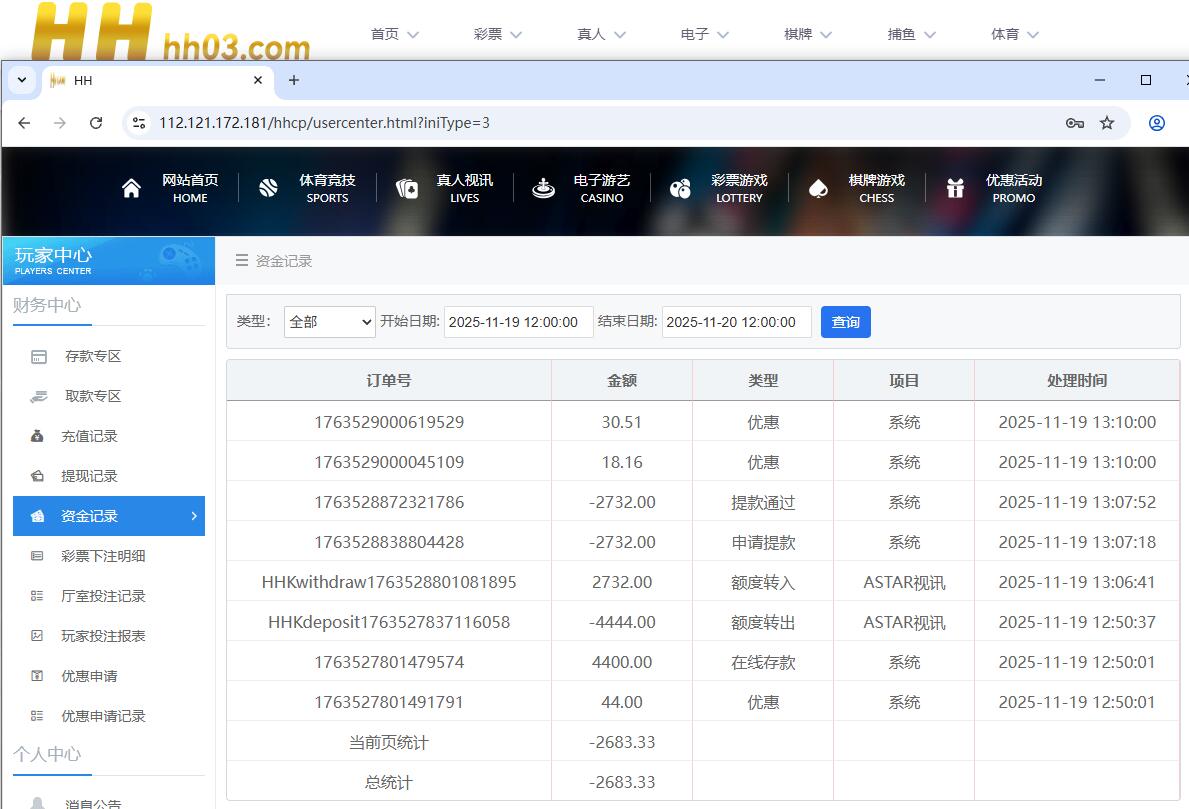Select 提现记录 in the sidebar menu
This screenshot has width=1189, height=809.
click(89, 476)
